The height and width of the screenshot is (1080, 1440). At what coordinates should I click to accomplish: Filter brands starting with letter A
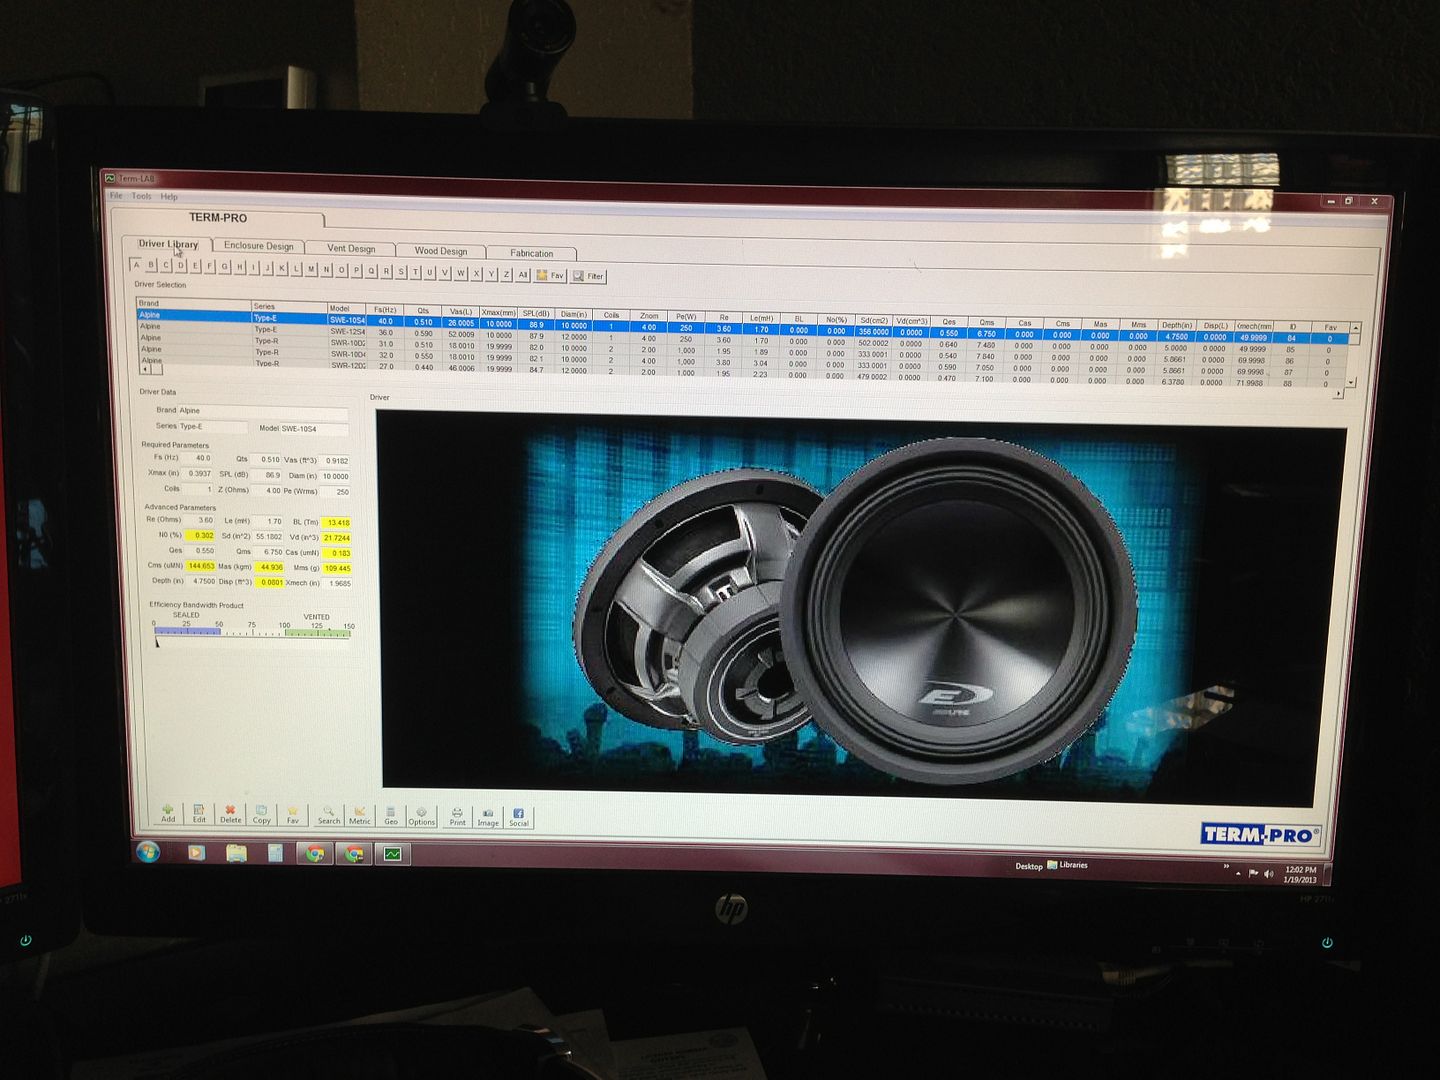(x=135, y=267)
